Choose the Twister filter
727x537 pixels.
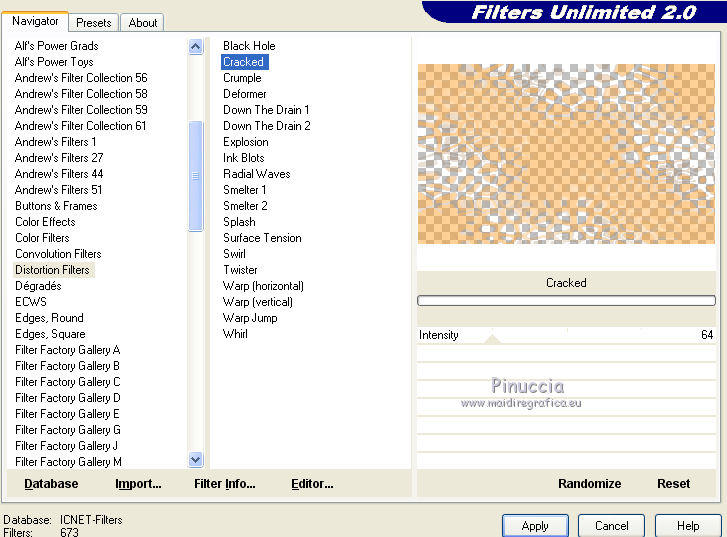[240, 270]
